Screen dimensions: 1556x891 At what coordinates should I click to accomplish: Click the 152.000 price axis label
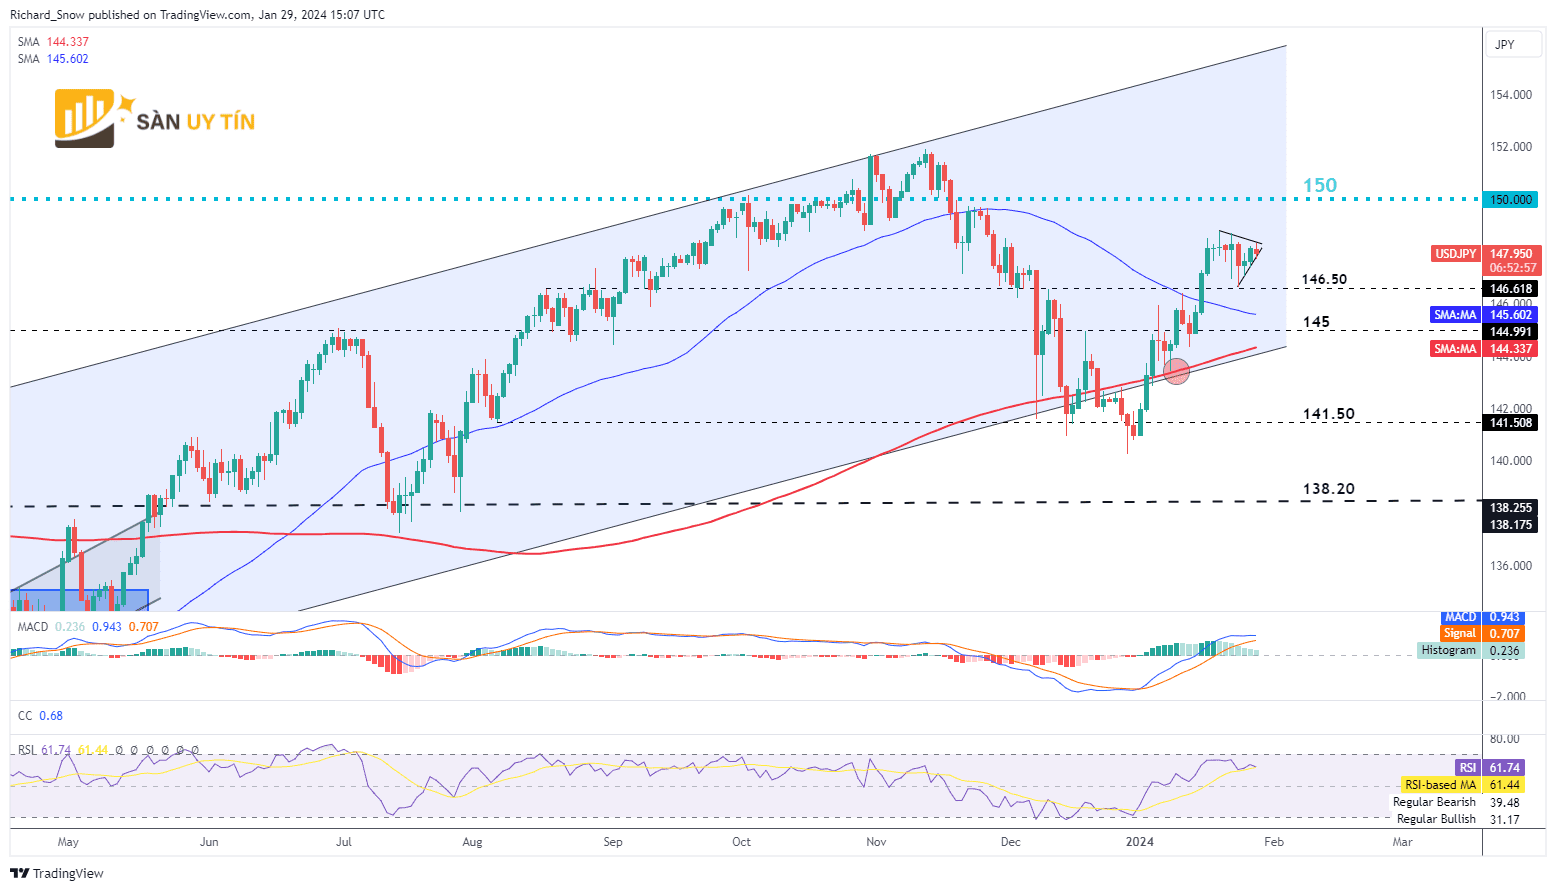click(x=1511, y=147)
